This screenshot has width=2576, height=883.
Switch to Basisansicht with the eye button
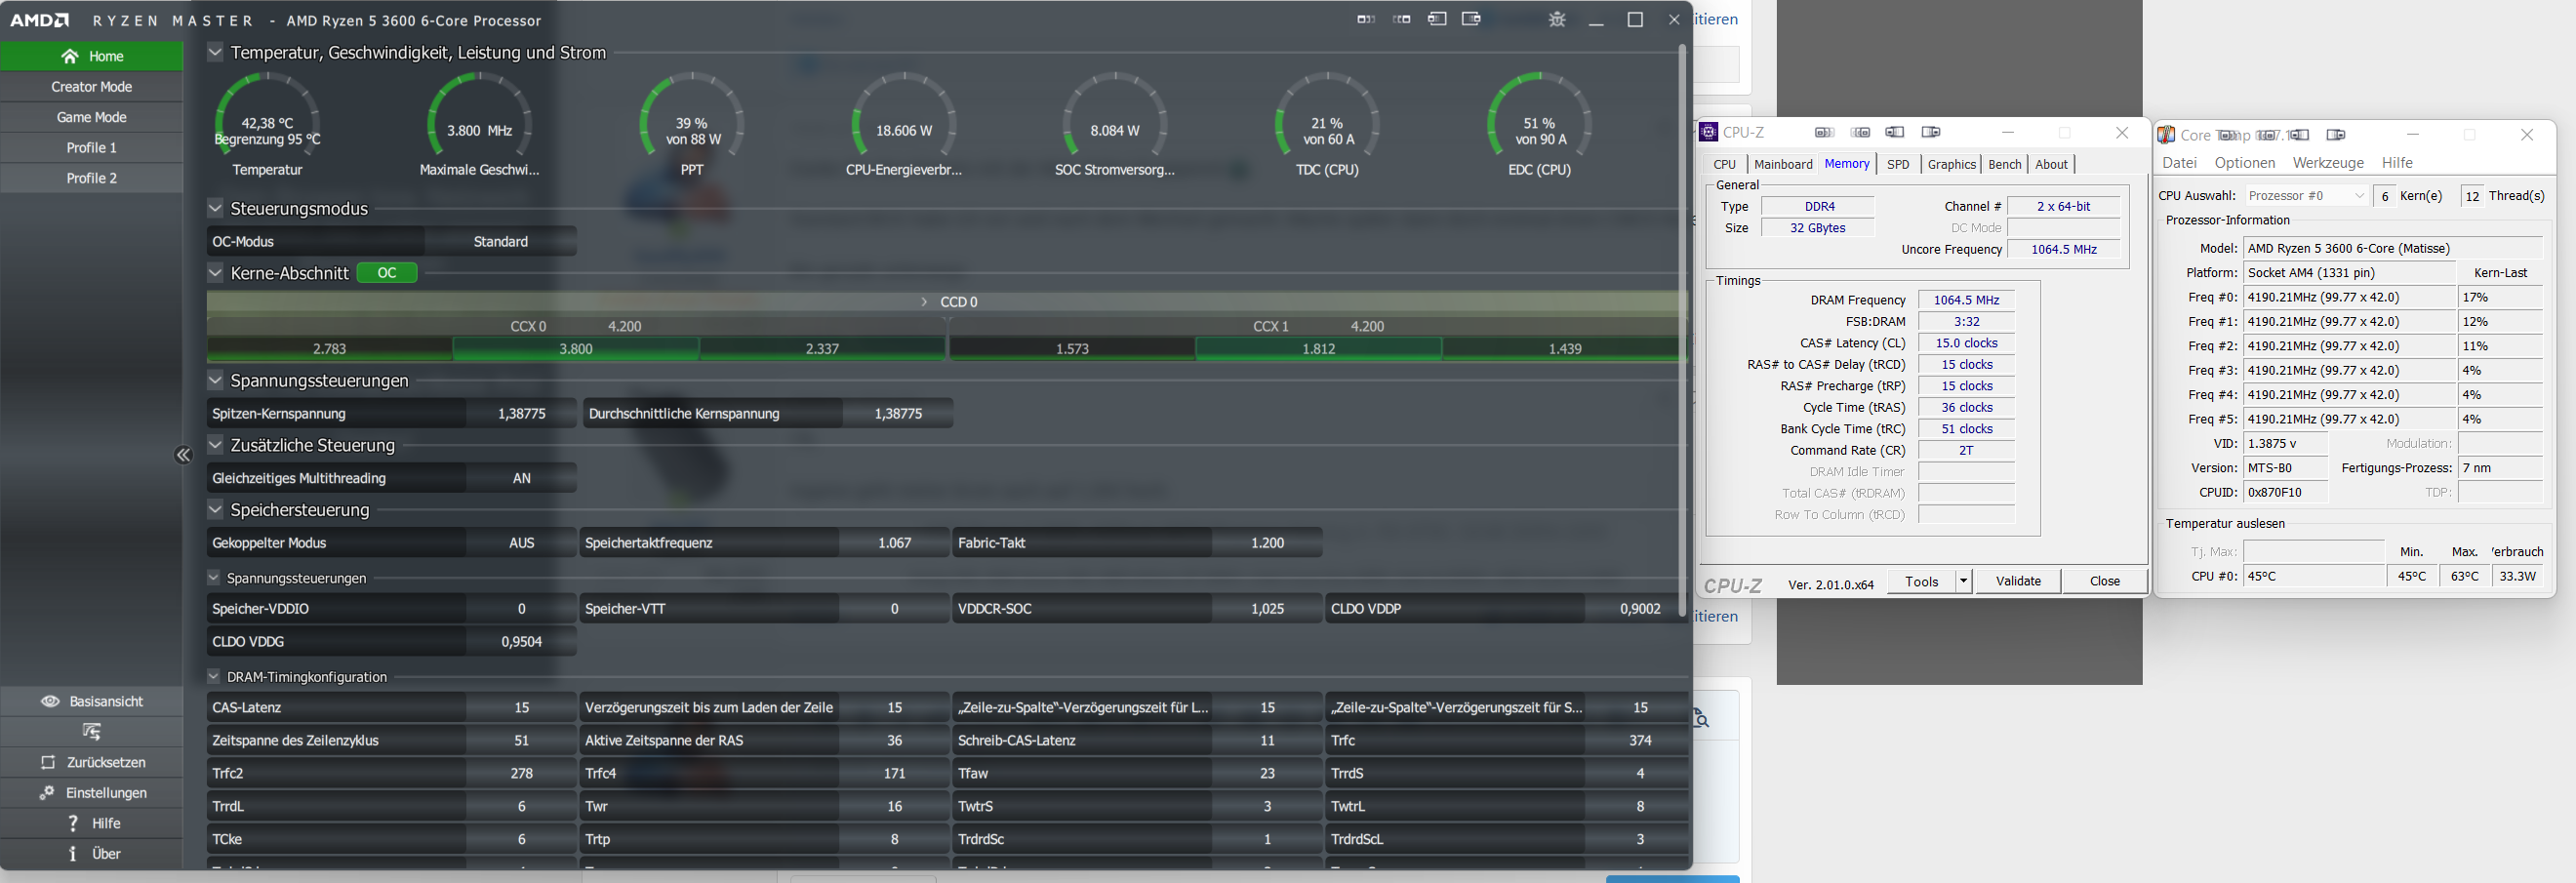[92, 701]
